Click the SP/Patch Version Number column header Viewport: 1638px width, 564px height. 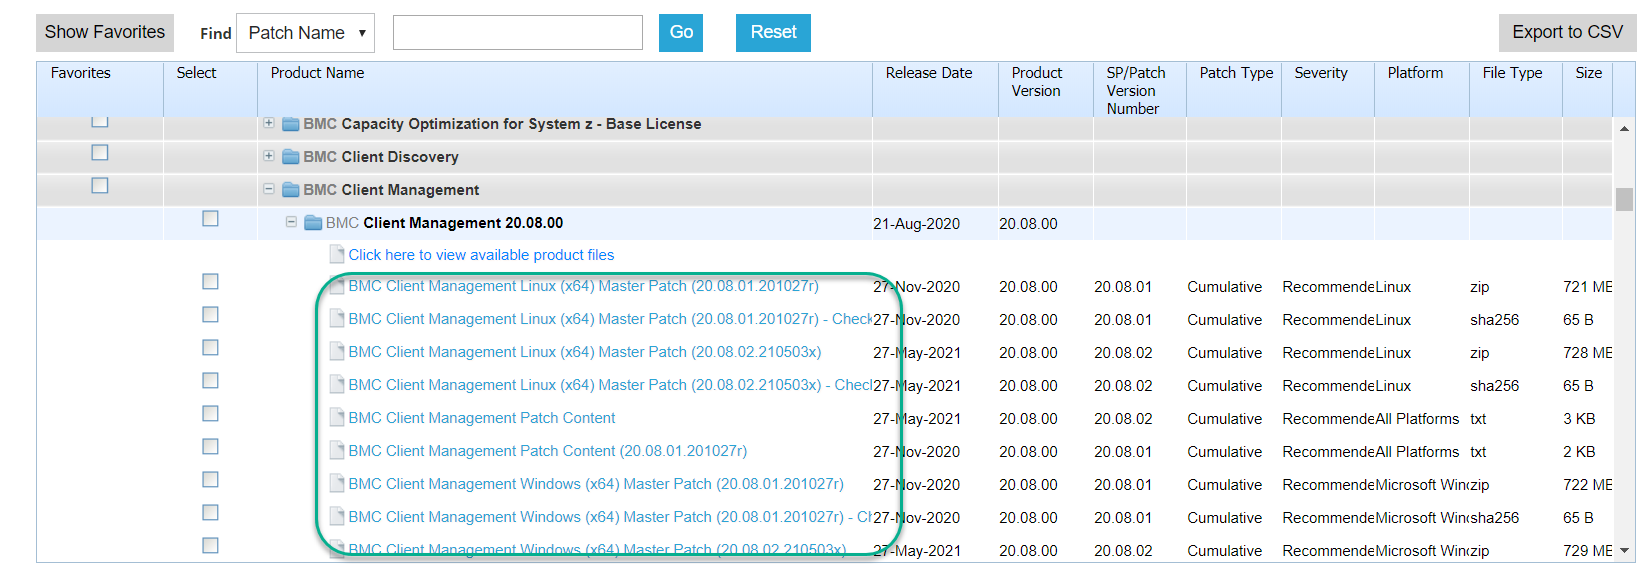[x=1136, y=91]
